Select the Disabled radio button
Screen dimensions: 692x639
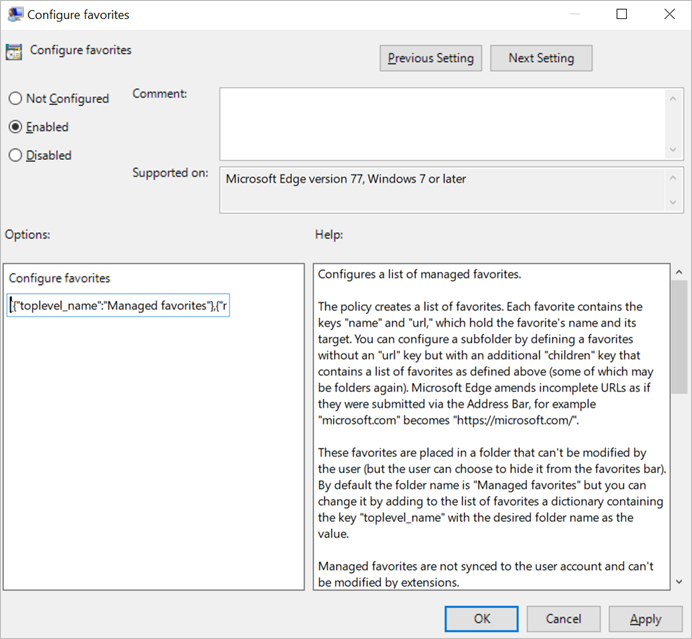15,155
